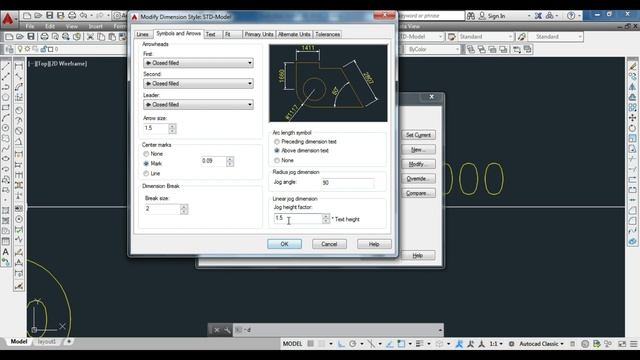Open the Leader arrowhead dropdown
This screenshot has width=640, height=360.
click(198, 104)
